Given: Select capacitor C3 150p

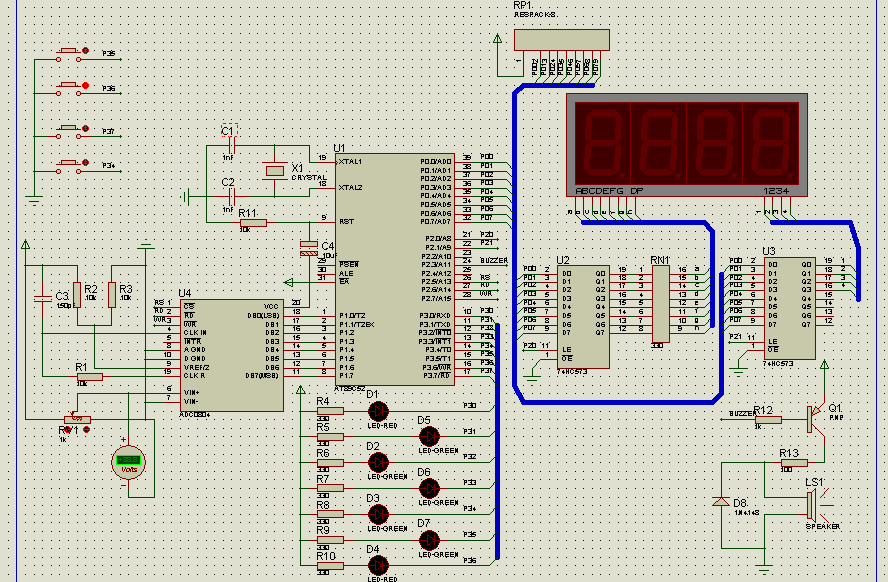Looking at the screenshot, I should point(42,298).
